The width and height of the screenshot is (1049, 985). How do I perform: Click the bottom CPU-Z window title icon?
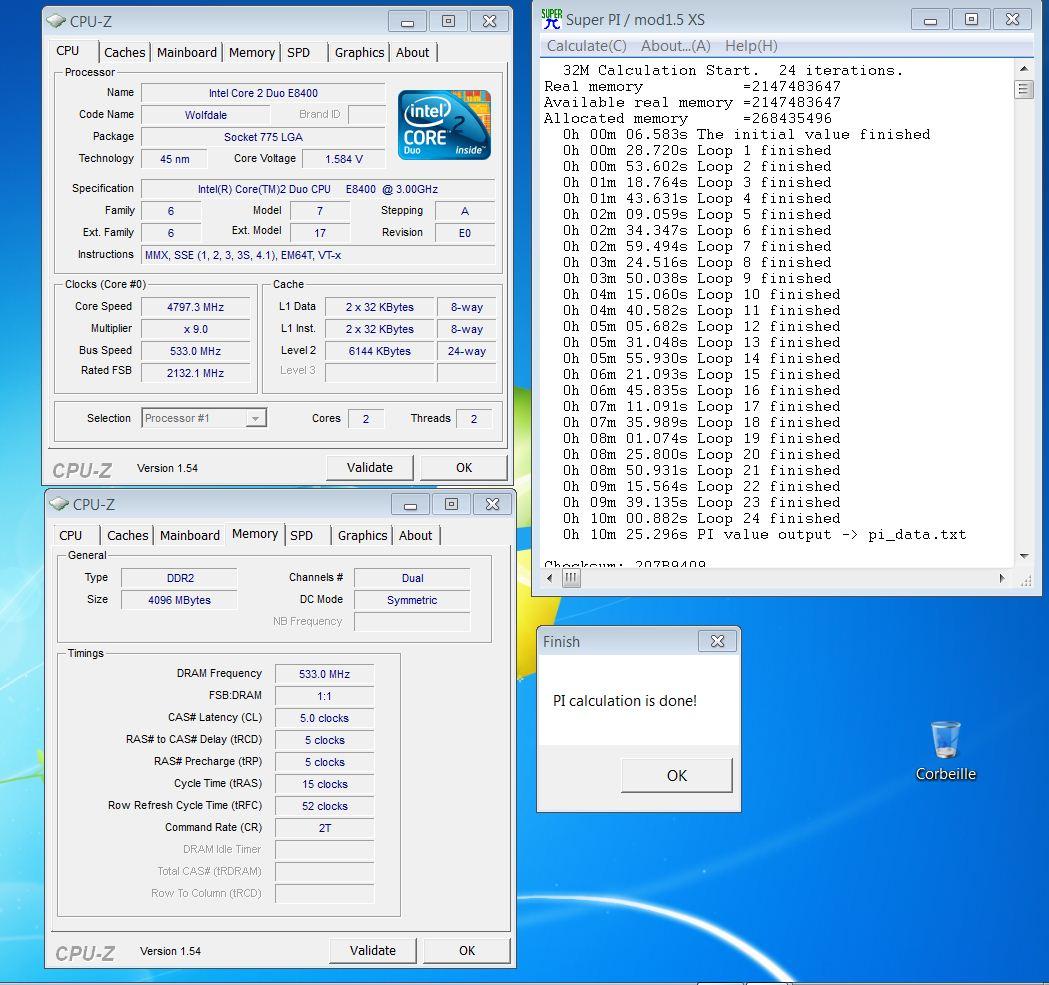[59, 504]
